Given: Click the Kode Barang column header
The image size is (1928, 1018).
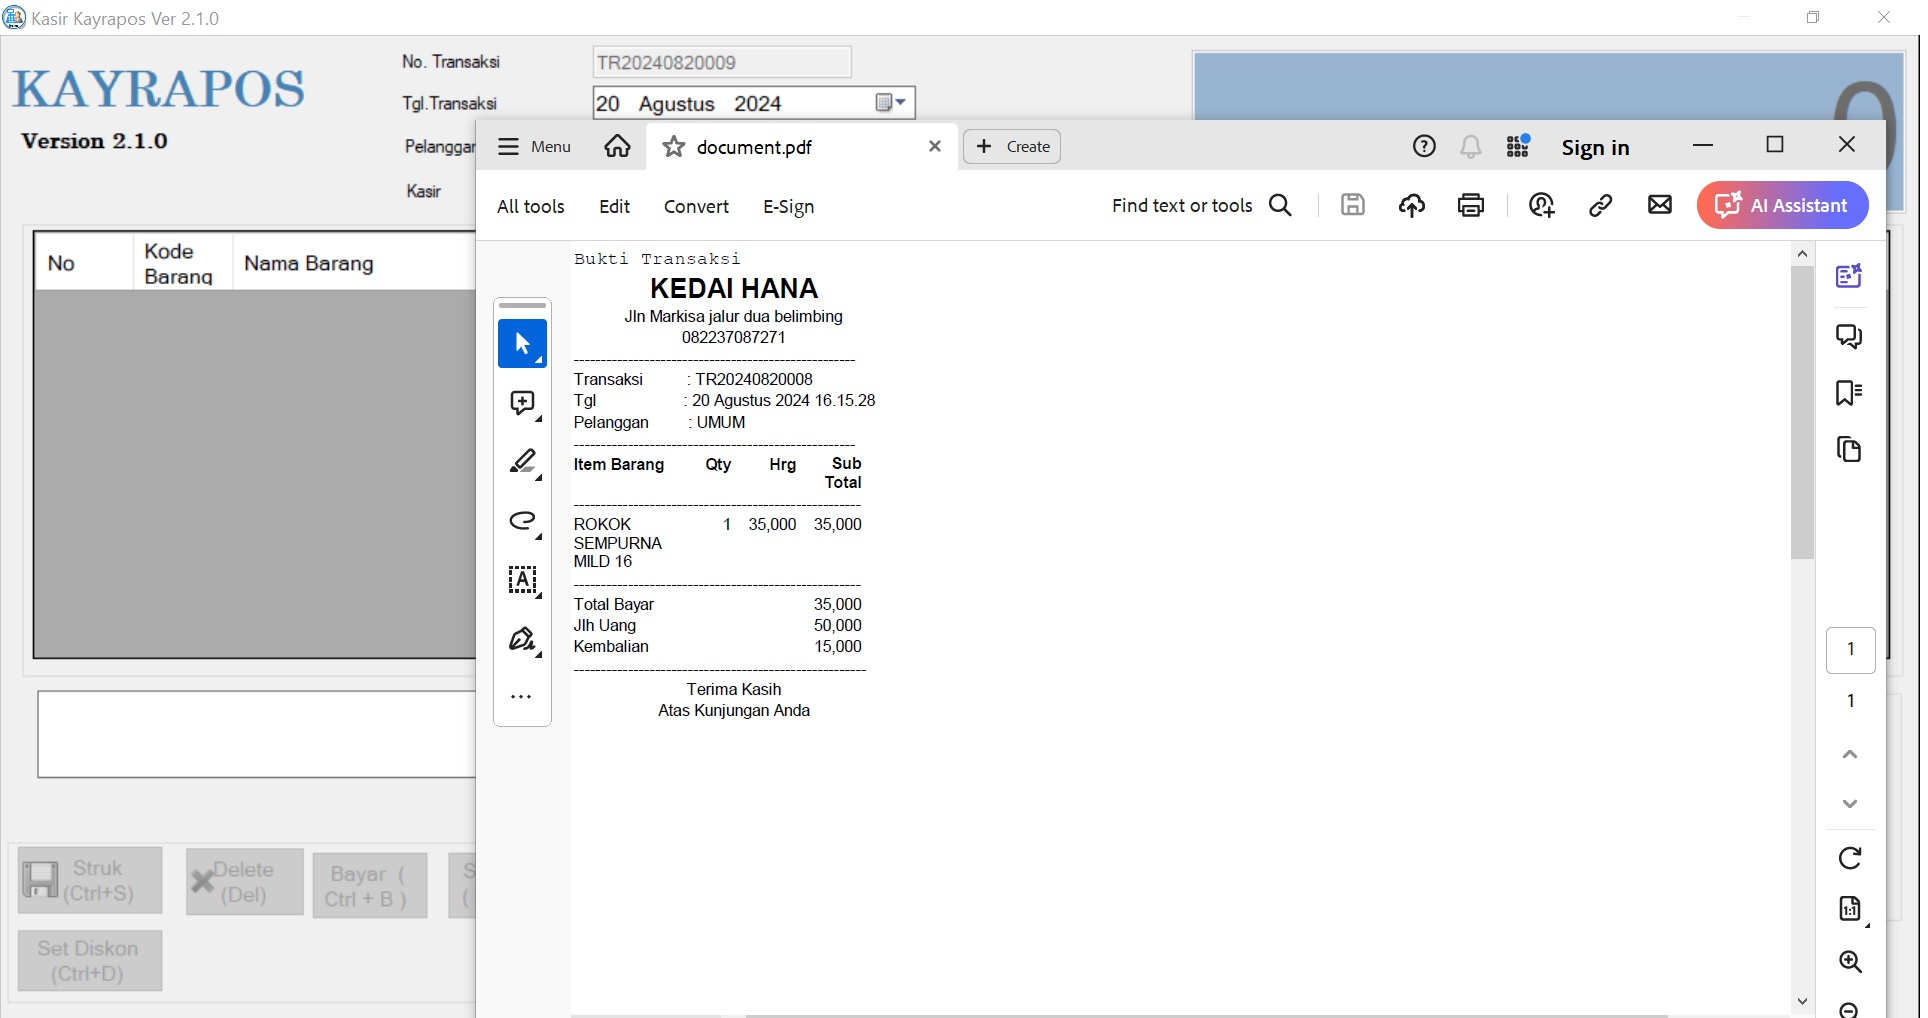Looking at the screenshot, I should (182, 263).
